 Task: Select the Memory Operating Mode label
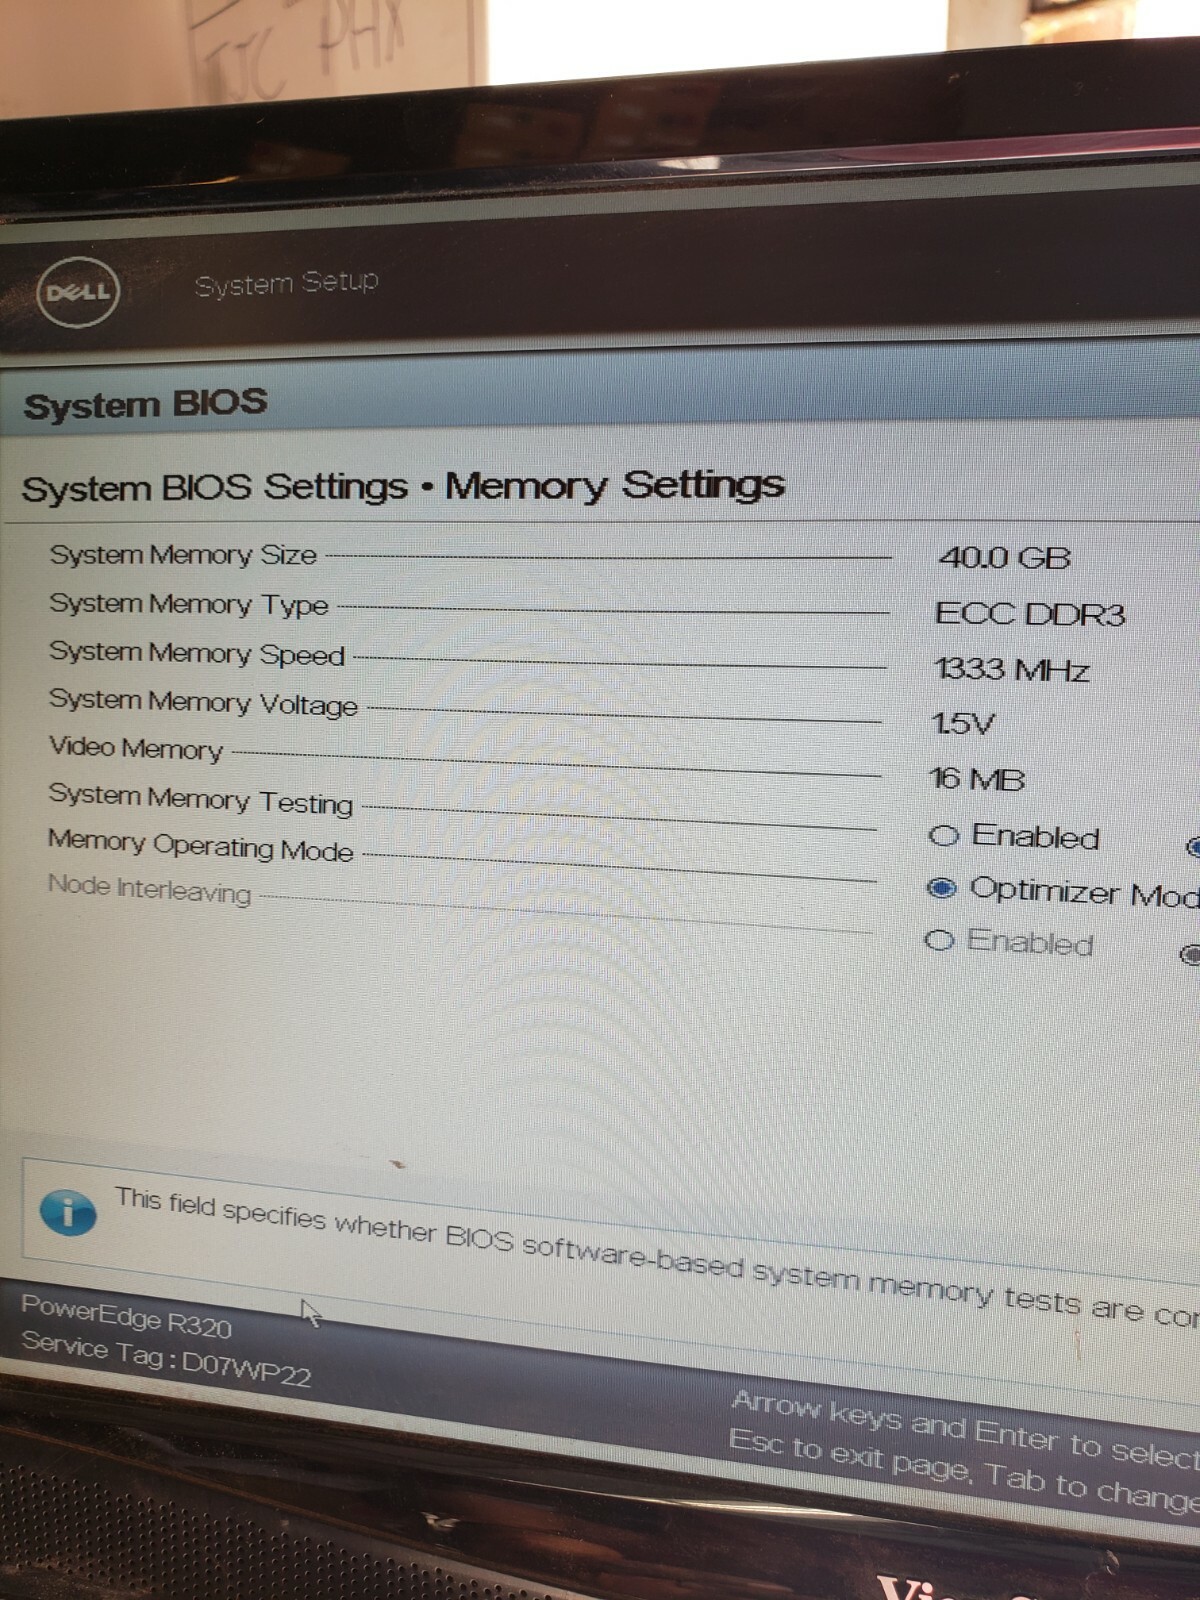(x=200, y=845)
